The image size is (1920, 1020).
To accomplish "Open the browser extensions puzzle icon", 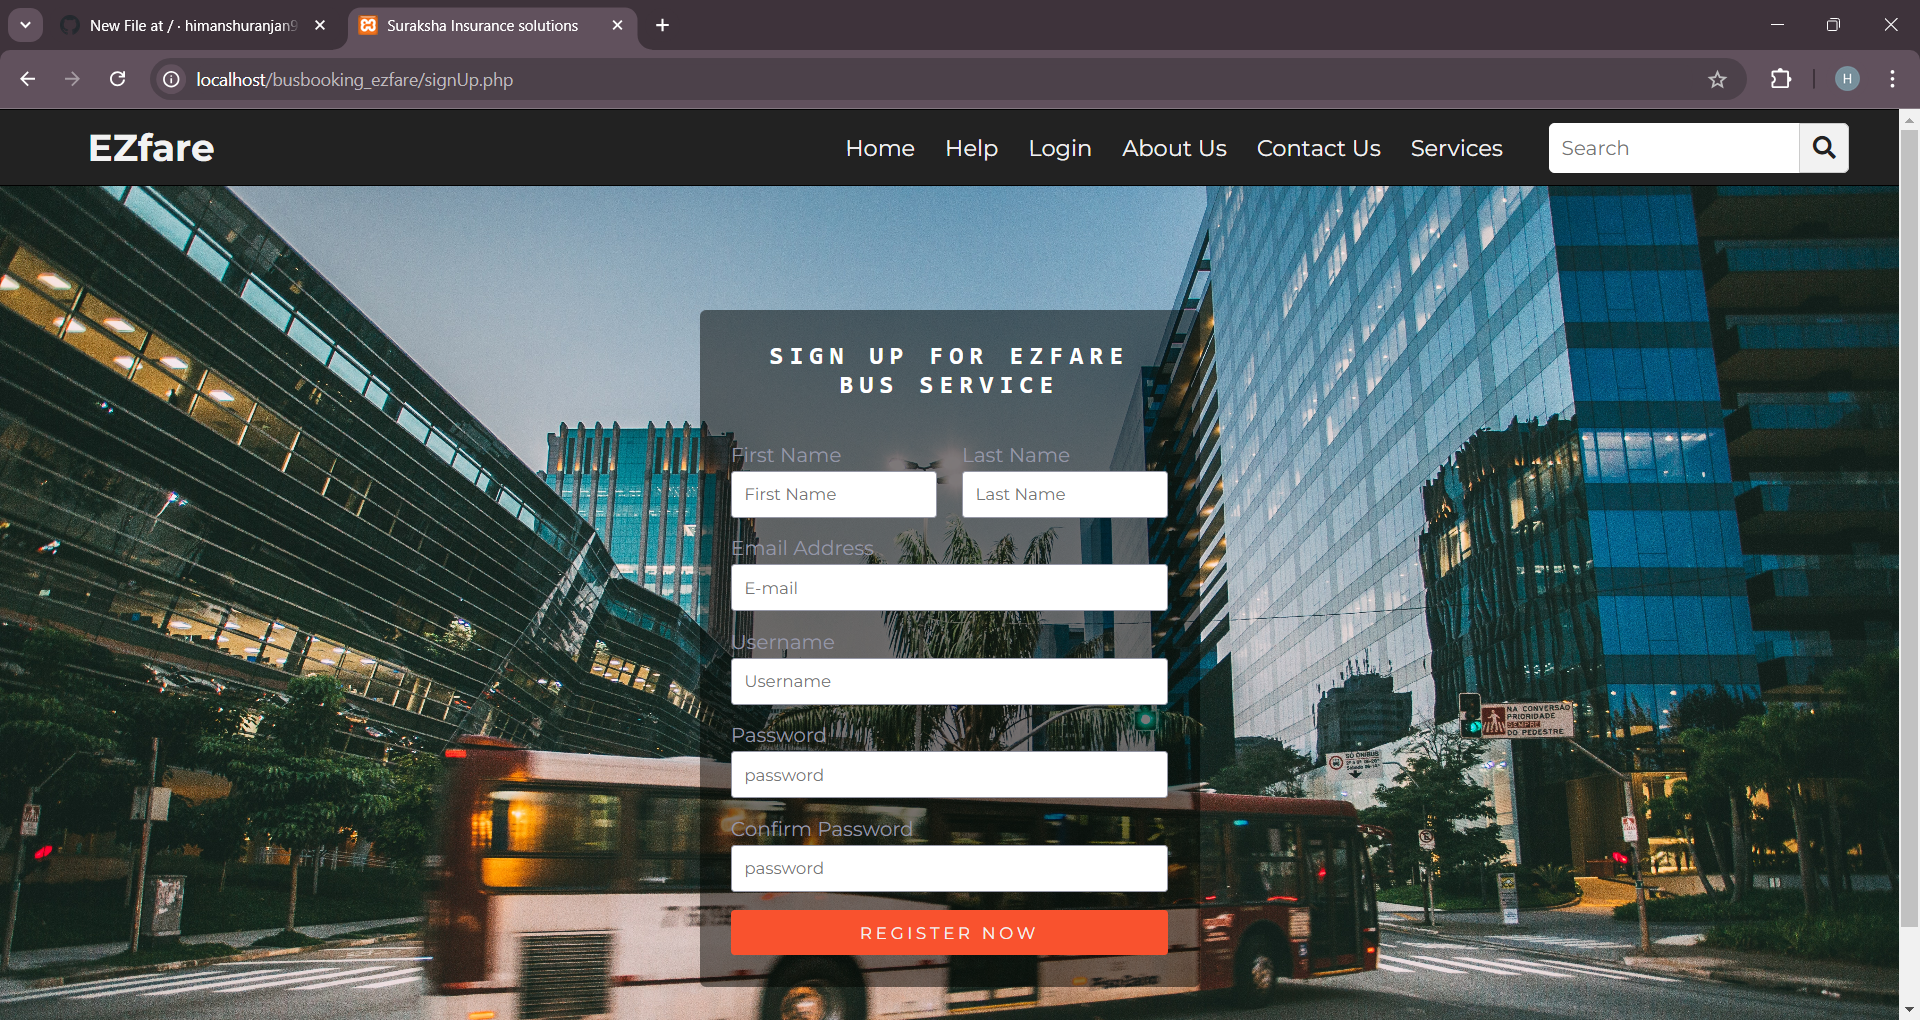I will [x=1780, y=79].
